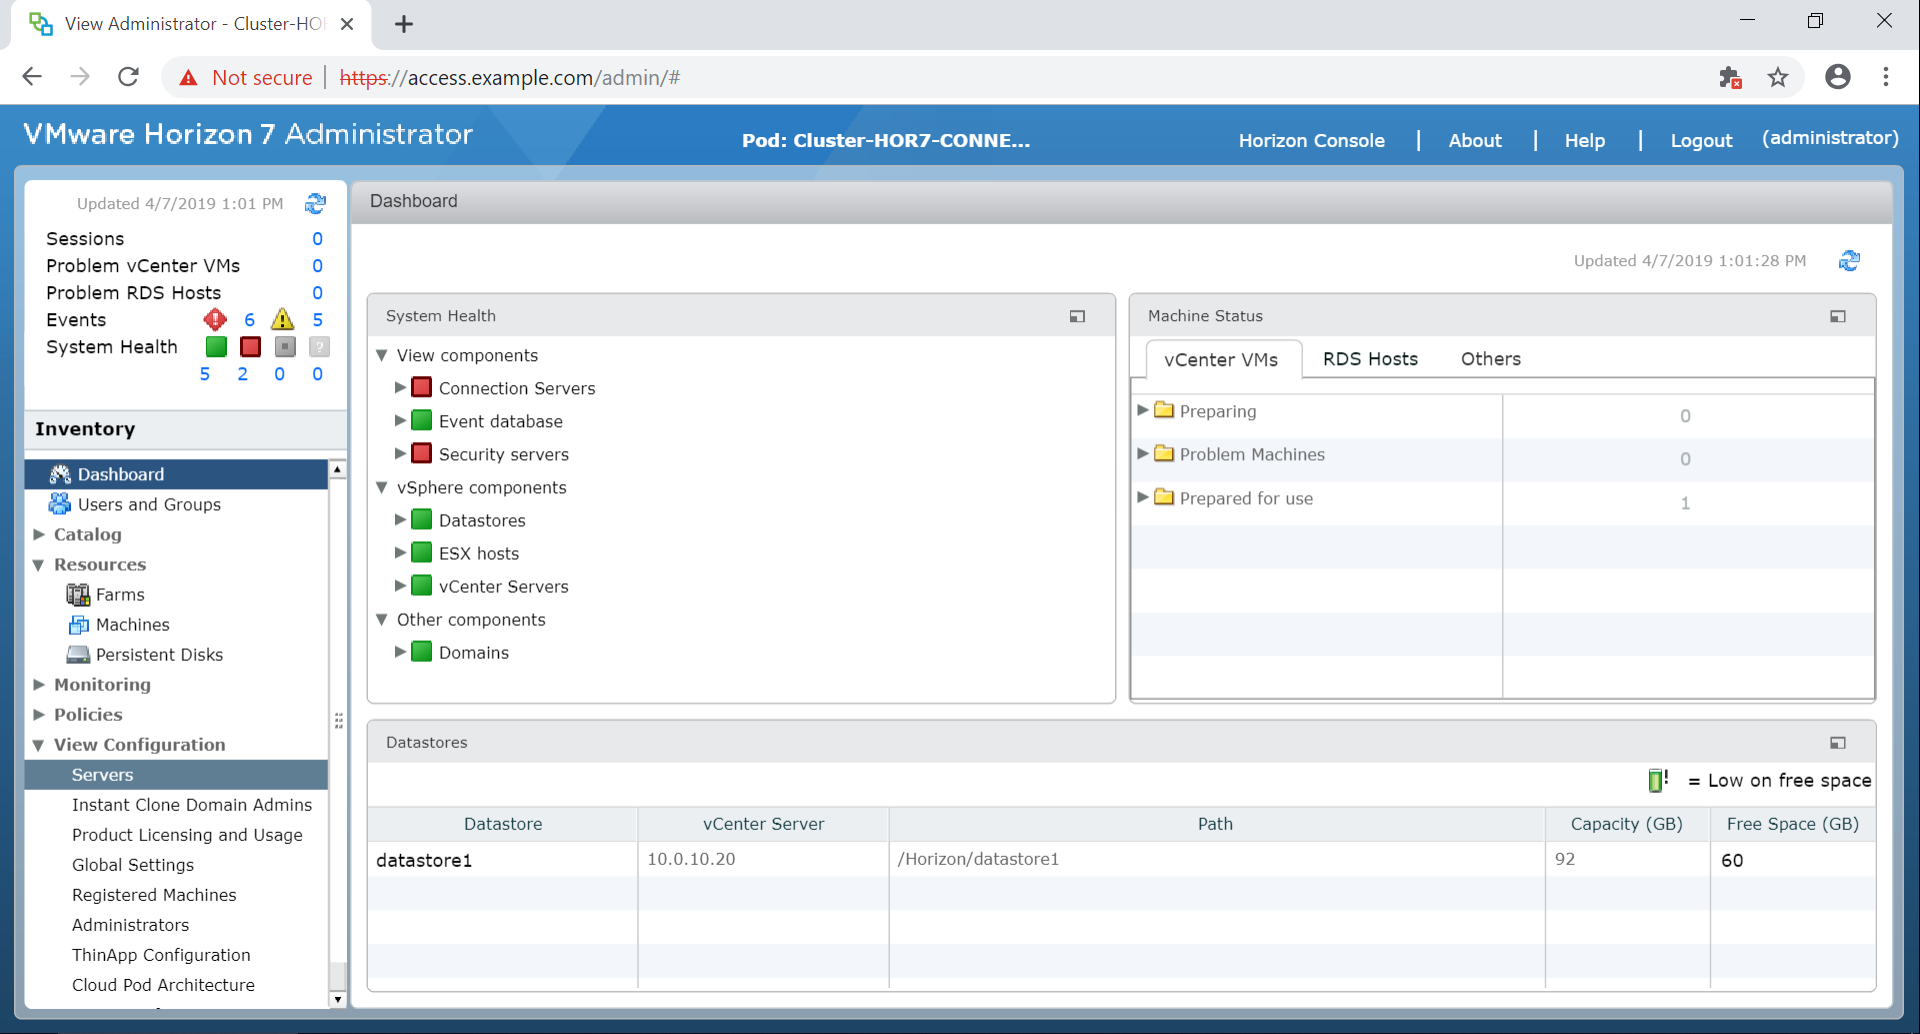Screen dimensions: 1920x1034
Task: Expand the vCenter Servers node
Action: point(400,585)
